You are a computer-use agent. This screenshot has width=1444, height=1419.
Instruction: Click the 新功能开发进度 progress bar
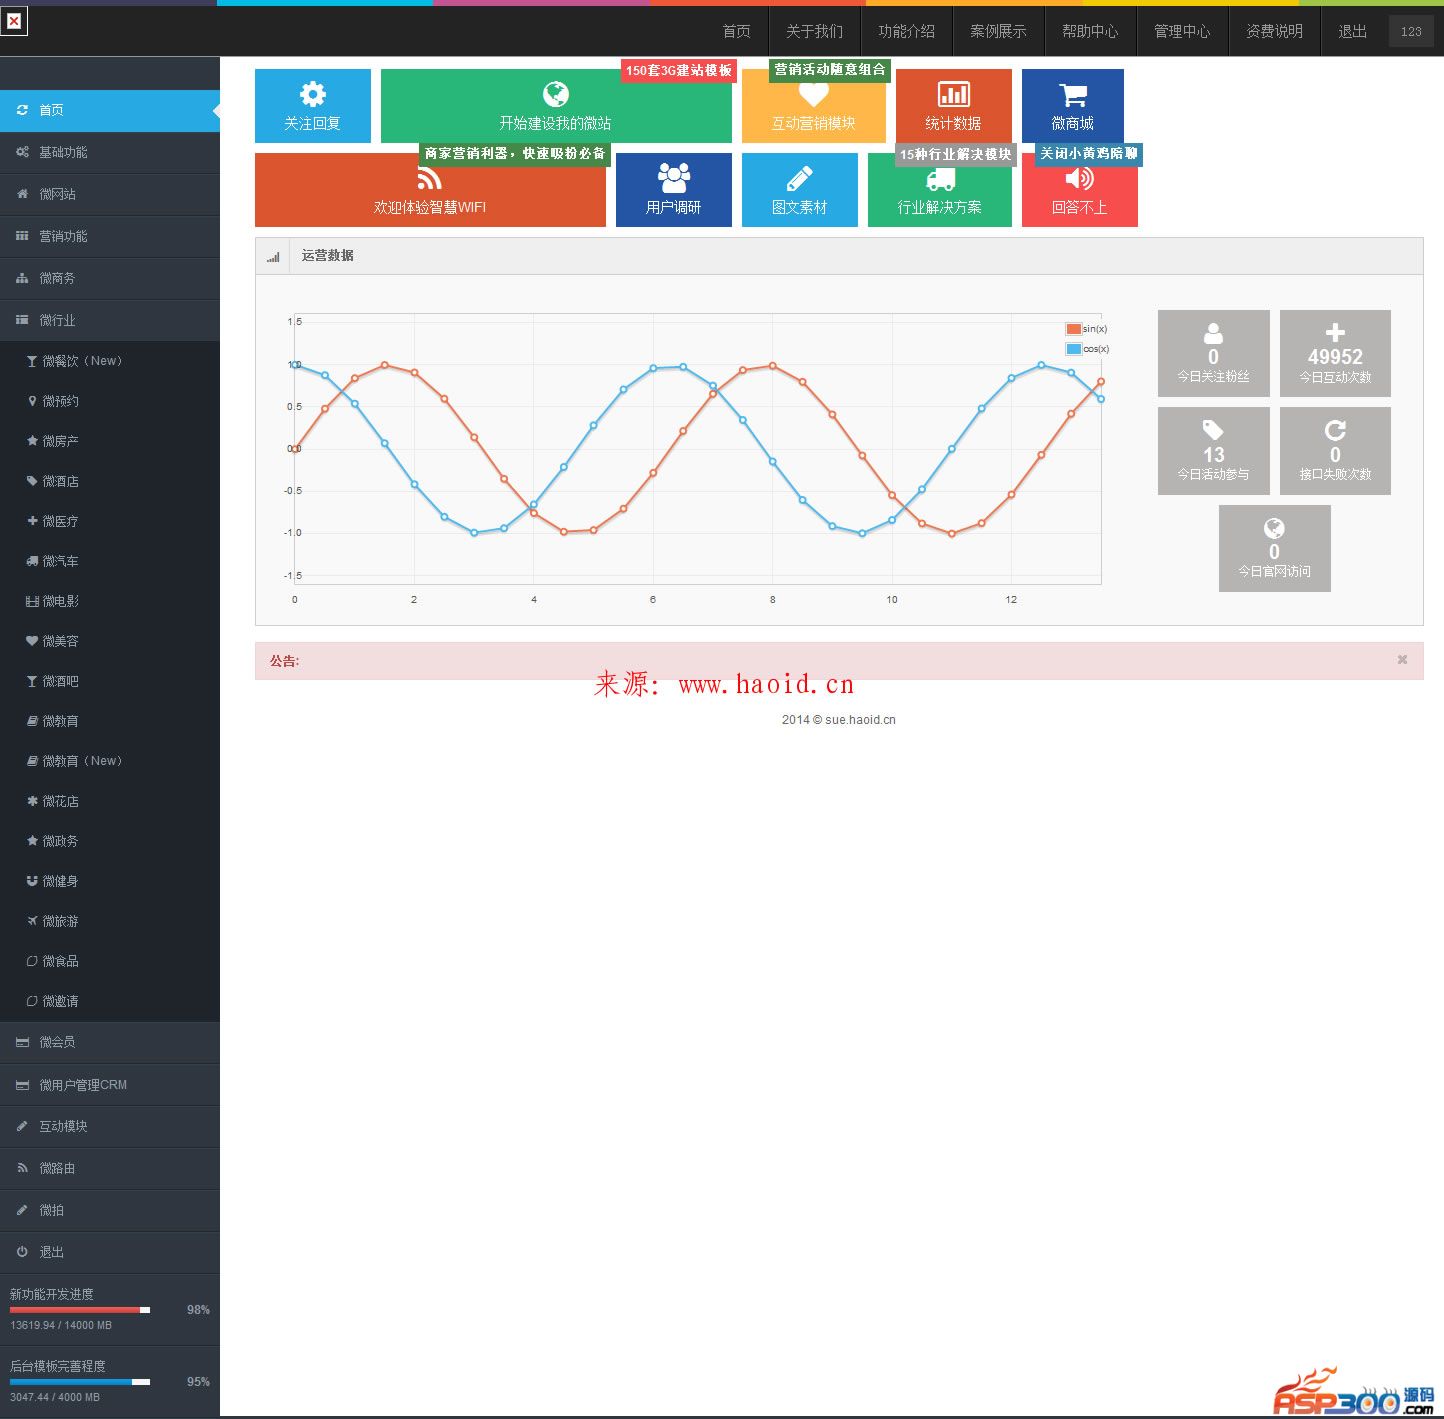[x=80, y=1310]
